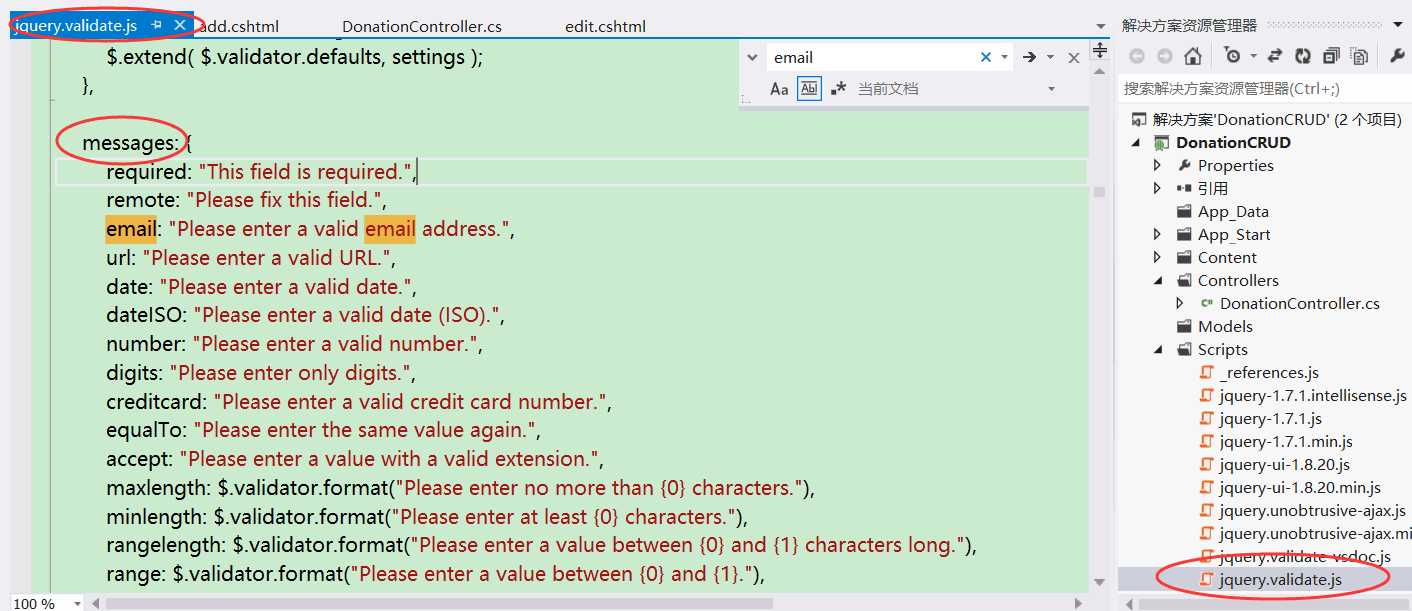Select the App_Data folder
The image size is (1412, 611).
tap(1233, 211)
